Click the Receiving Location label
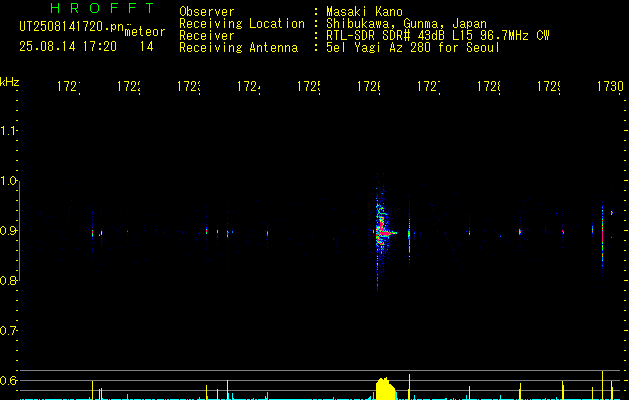The width and height of the screenshot is (629, 400). coord(242,24)
